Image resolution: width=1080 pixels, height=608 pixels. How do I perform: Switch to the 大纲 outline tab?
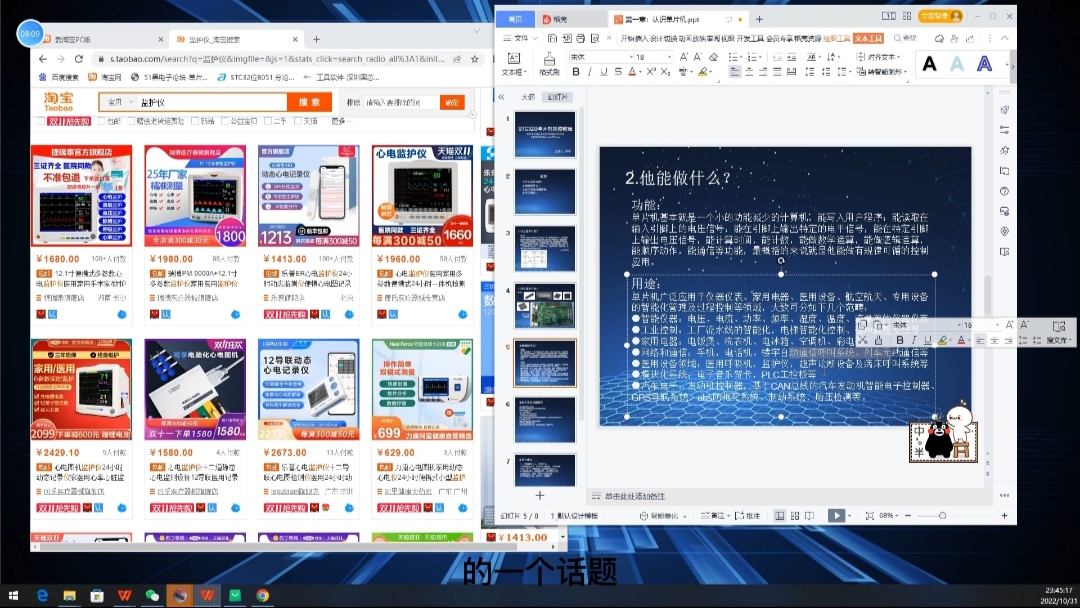pyautogui.click(x=528, y=97)
